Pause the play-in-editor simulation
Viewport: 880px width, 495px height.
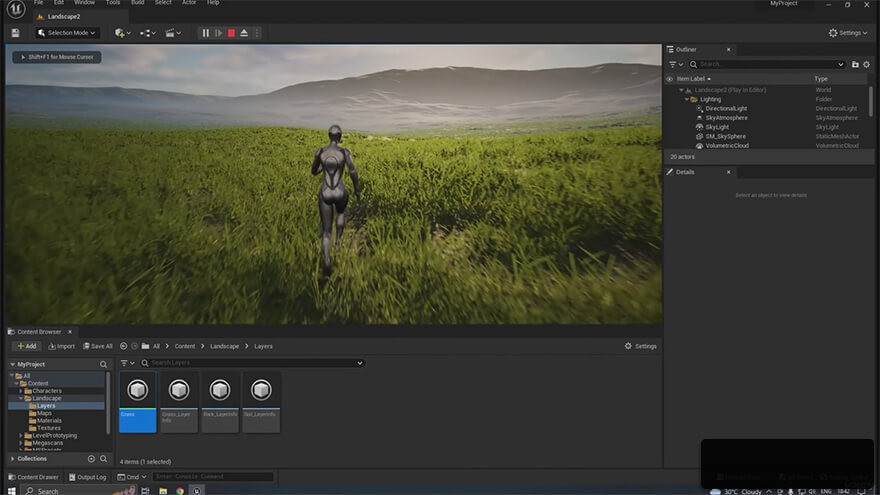[206, 33]
